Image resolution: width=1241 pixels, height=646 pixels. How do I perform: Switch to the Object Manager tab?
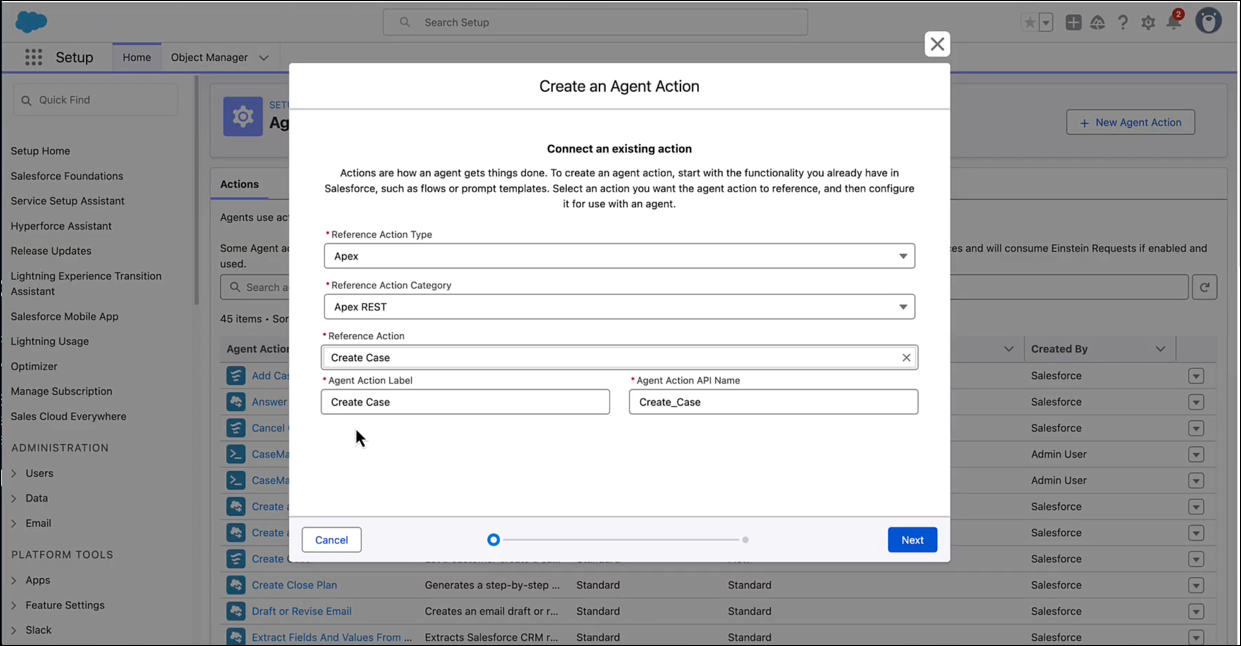tap(209, 58)
